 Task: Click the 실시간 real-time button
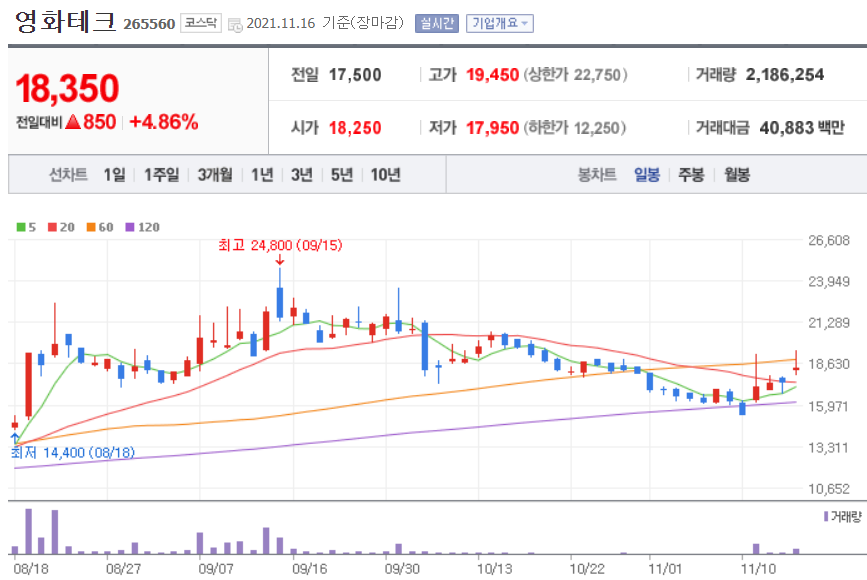[x=437, y=23]
